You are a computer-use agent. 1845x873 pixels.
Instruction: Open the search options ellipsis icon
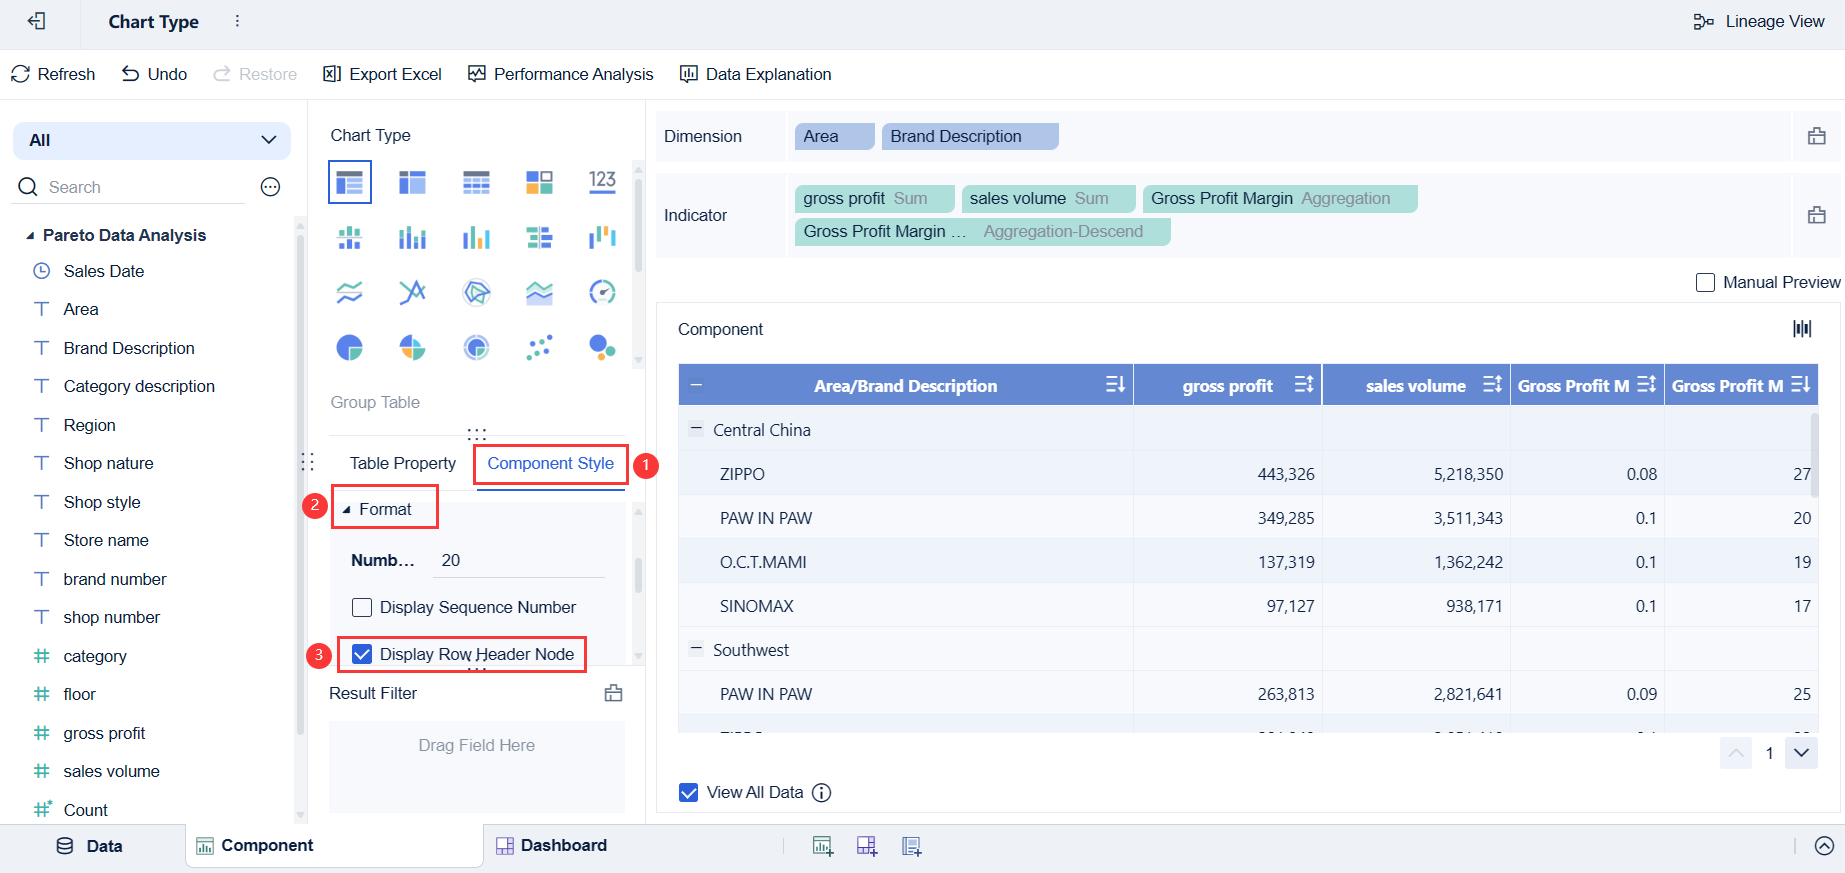point(270,187)
